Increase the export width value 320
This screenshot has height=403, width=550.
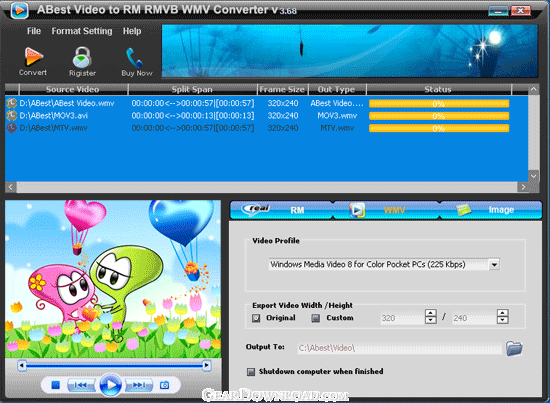tap(430, 313)
